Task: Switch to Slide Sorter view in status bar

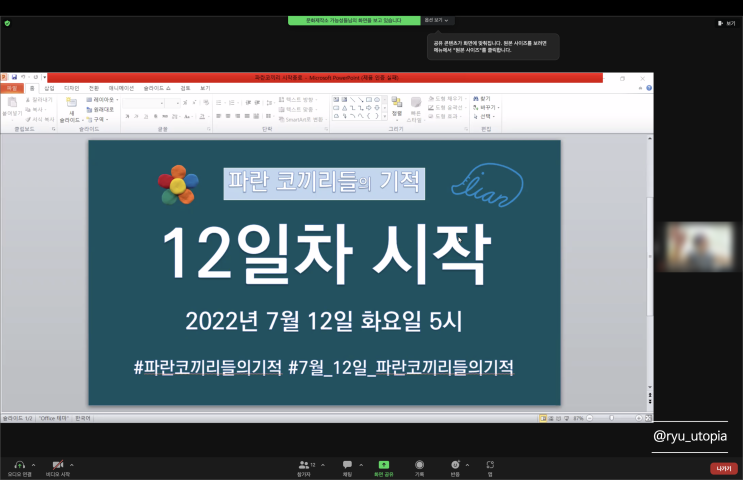Action: [x=551, y=418]
